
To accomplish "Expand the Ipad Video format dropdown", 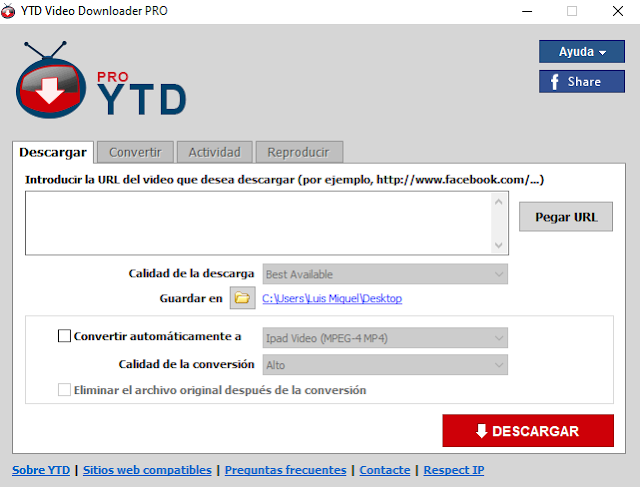I will coord(385,338).
